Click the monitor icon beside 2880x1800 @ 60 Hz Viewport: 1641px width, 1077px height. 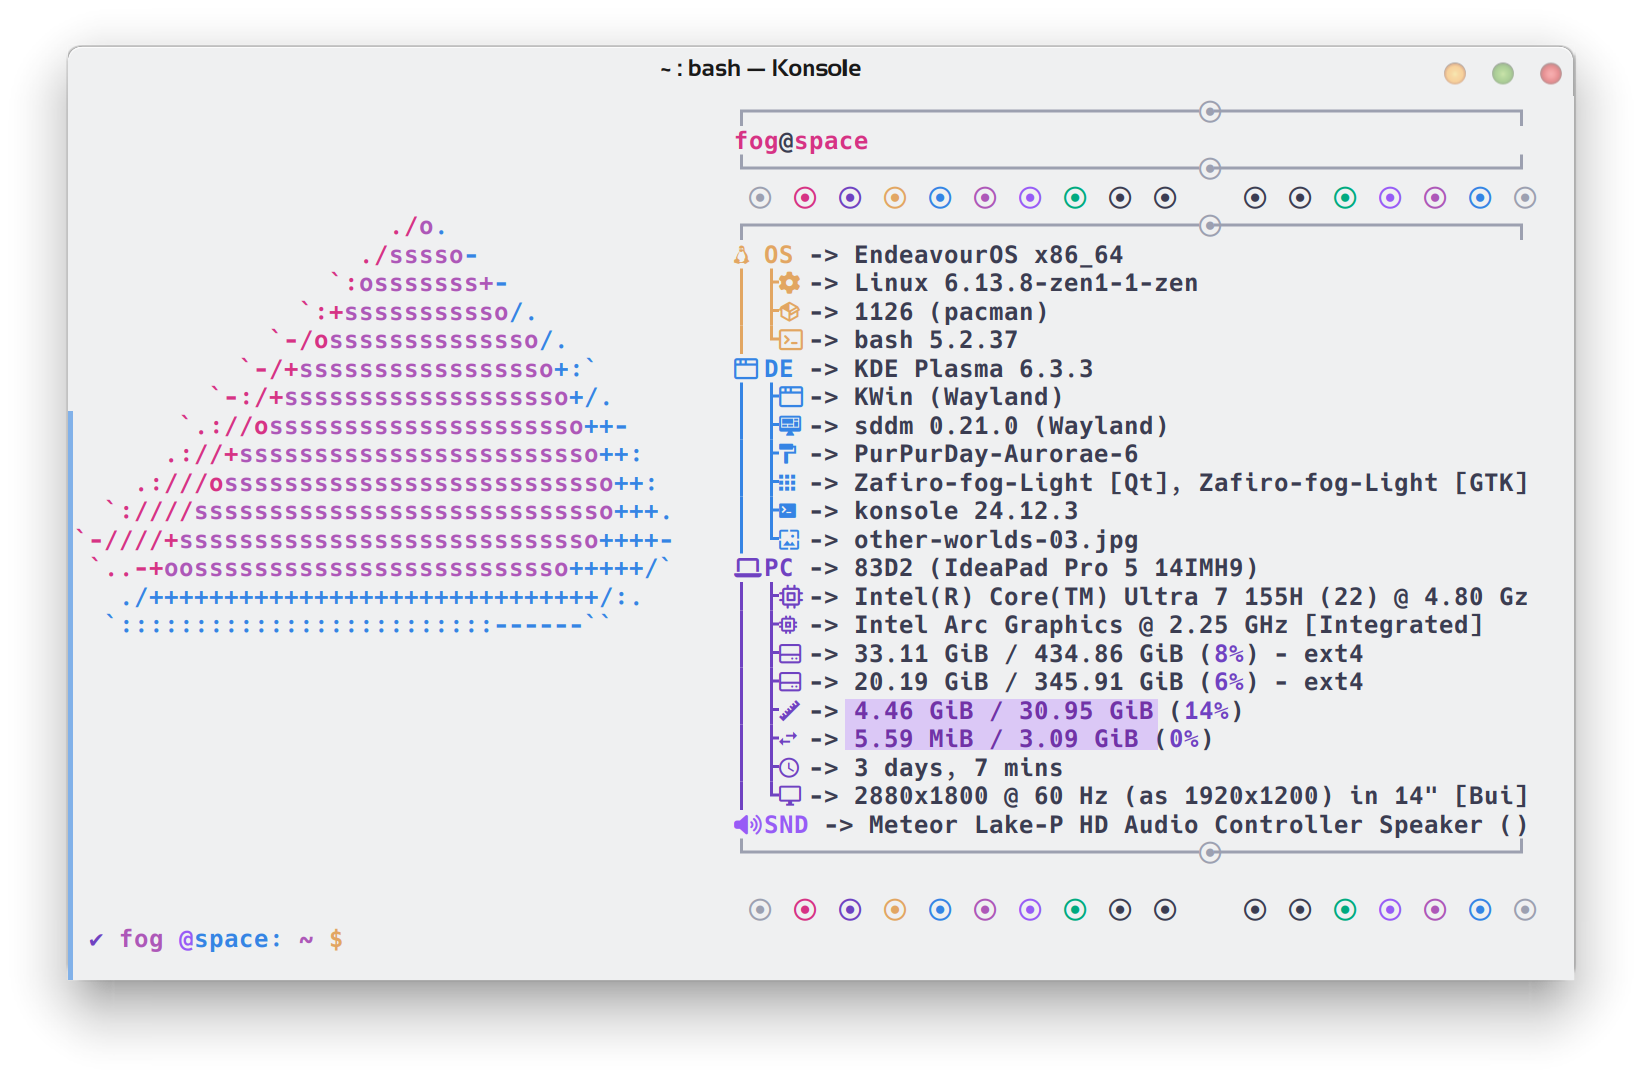tap(790, 796)
